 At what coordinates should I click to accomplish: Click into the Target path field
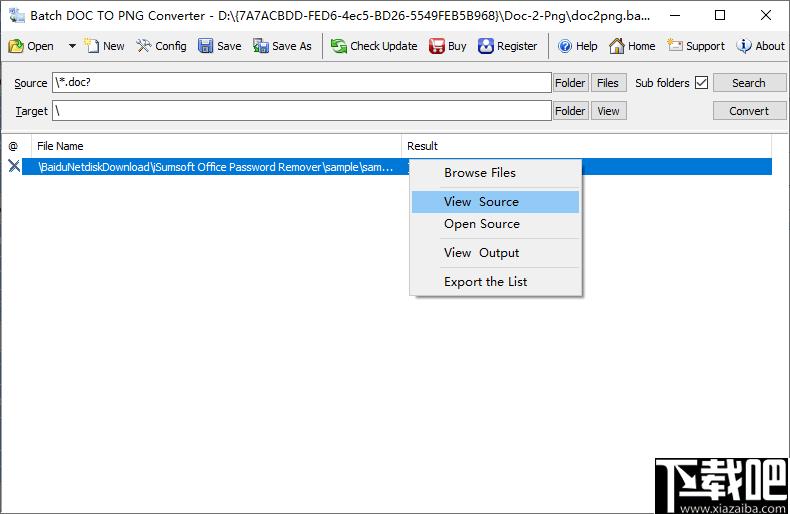point(302,111)
